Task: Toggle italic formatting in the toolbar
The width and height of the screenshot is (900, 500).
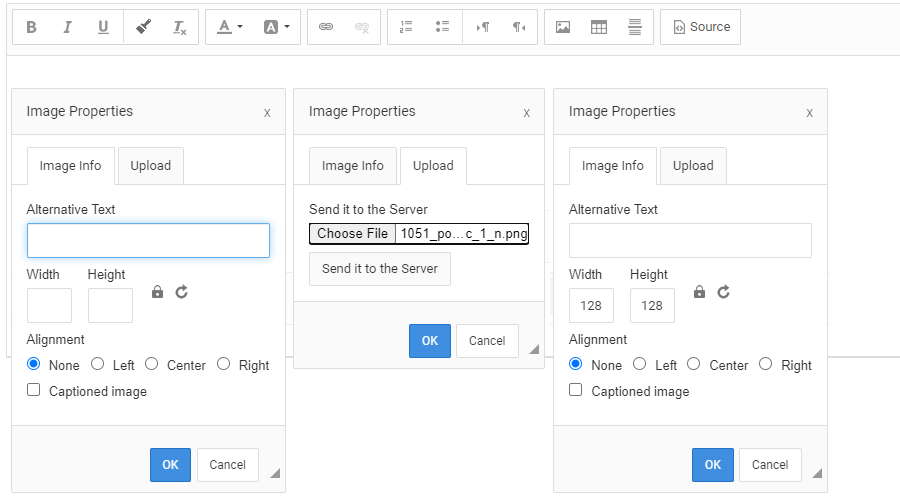Action: point(67,27)
